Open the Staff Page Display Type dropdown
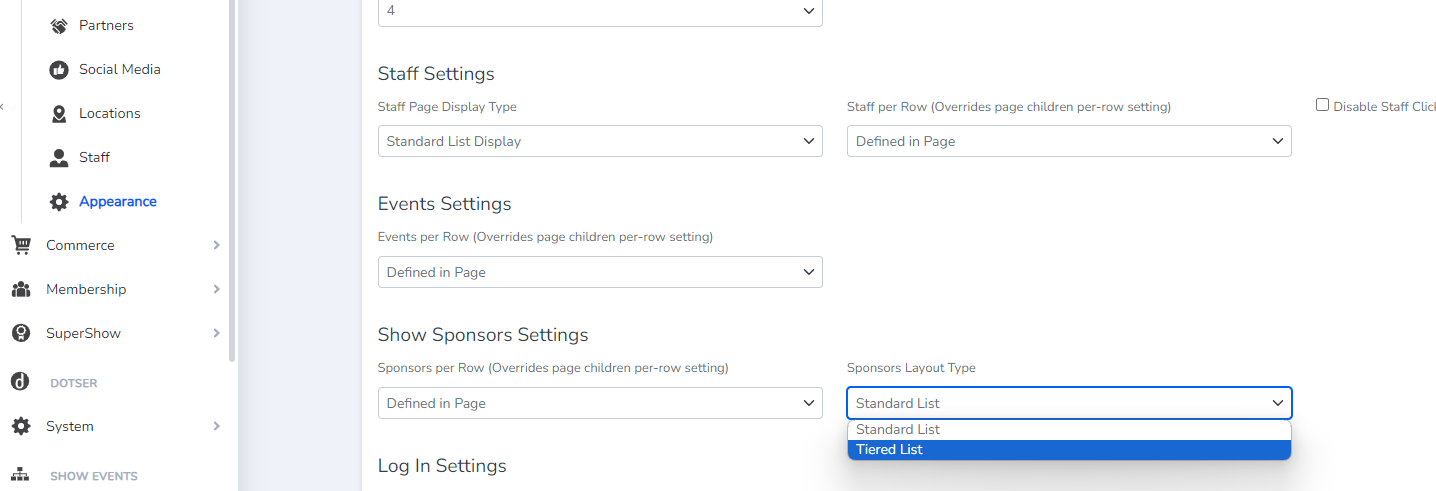This screenshot has width=1436, height=491. click(x=600, y=141)
